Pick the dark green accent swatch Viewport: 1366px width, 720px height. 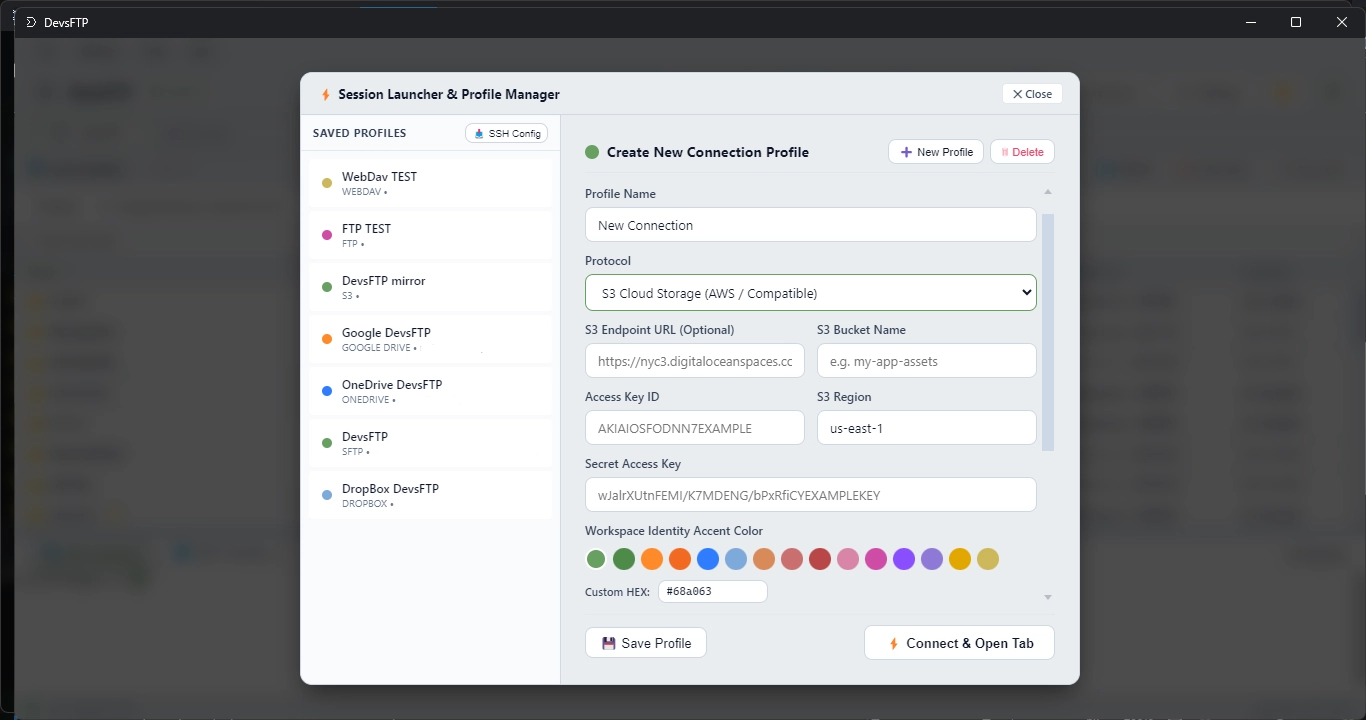(624, 559)
